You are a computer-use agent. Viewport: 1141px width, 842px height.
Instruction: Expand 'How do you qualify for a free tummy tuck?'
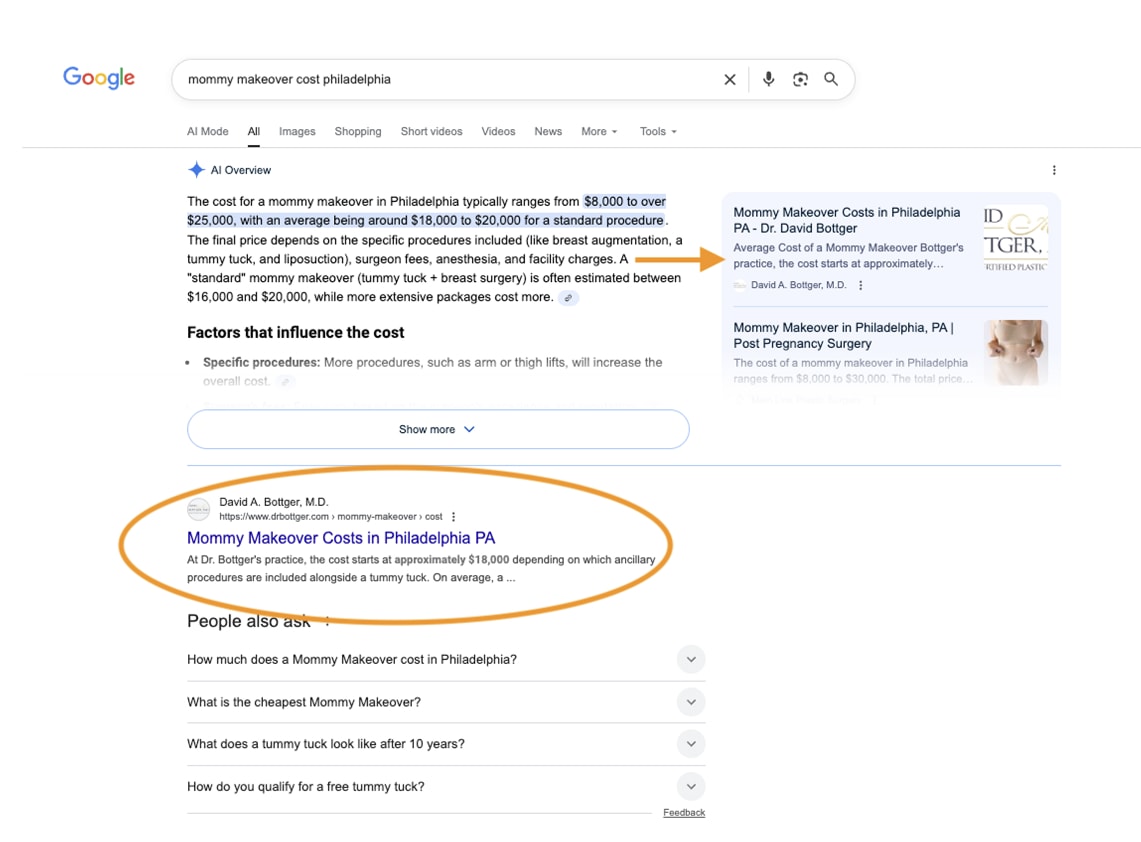691,787
